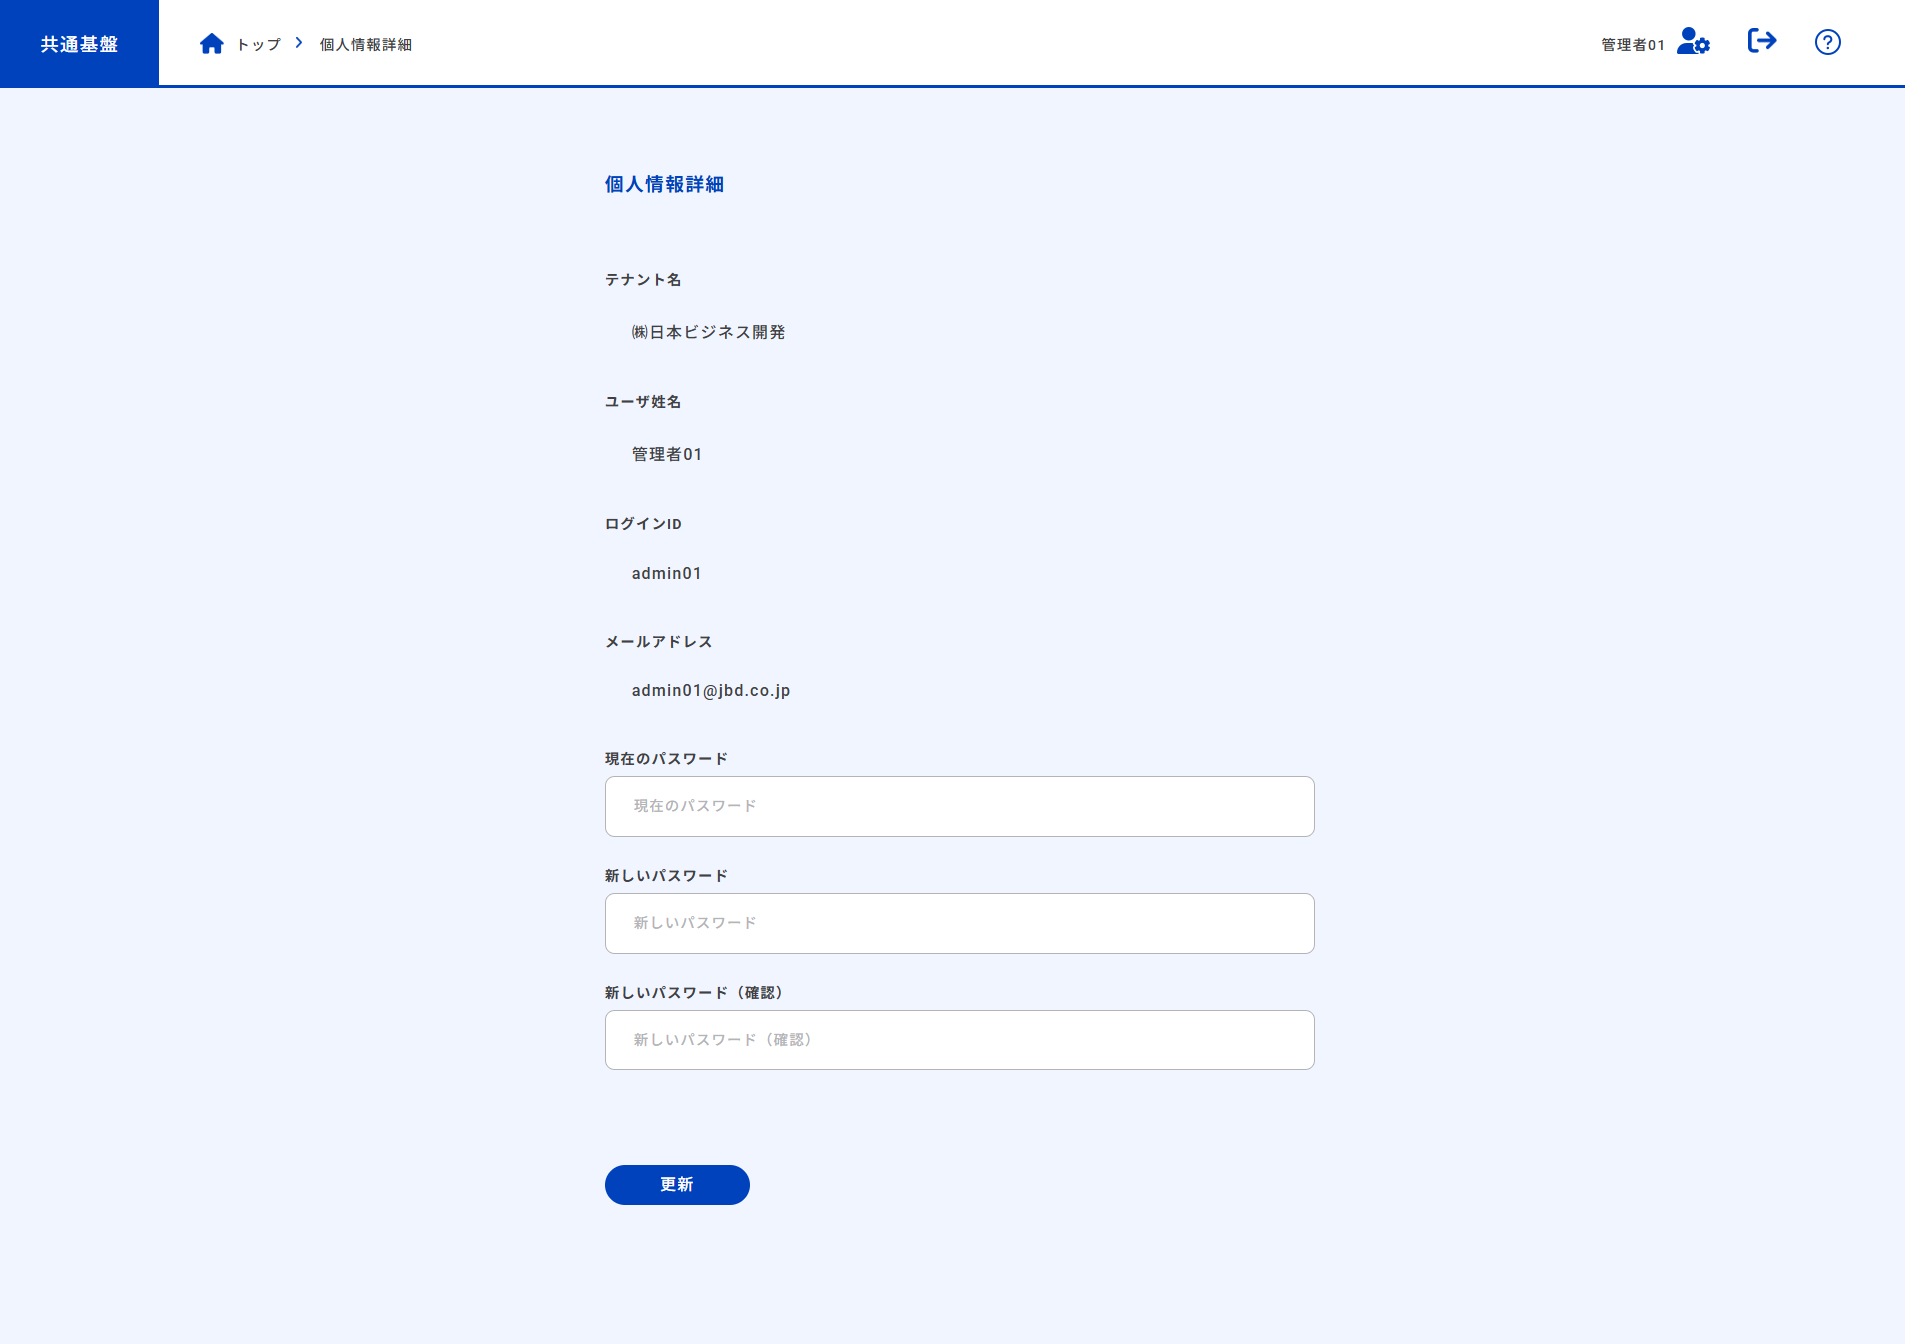Focus the 新しいパスワード（確認）input field
1905x1344 pixels.
pyautogui.click(x=958, y=1039)
